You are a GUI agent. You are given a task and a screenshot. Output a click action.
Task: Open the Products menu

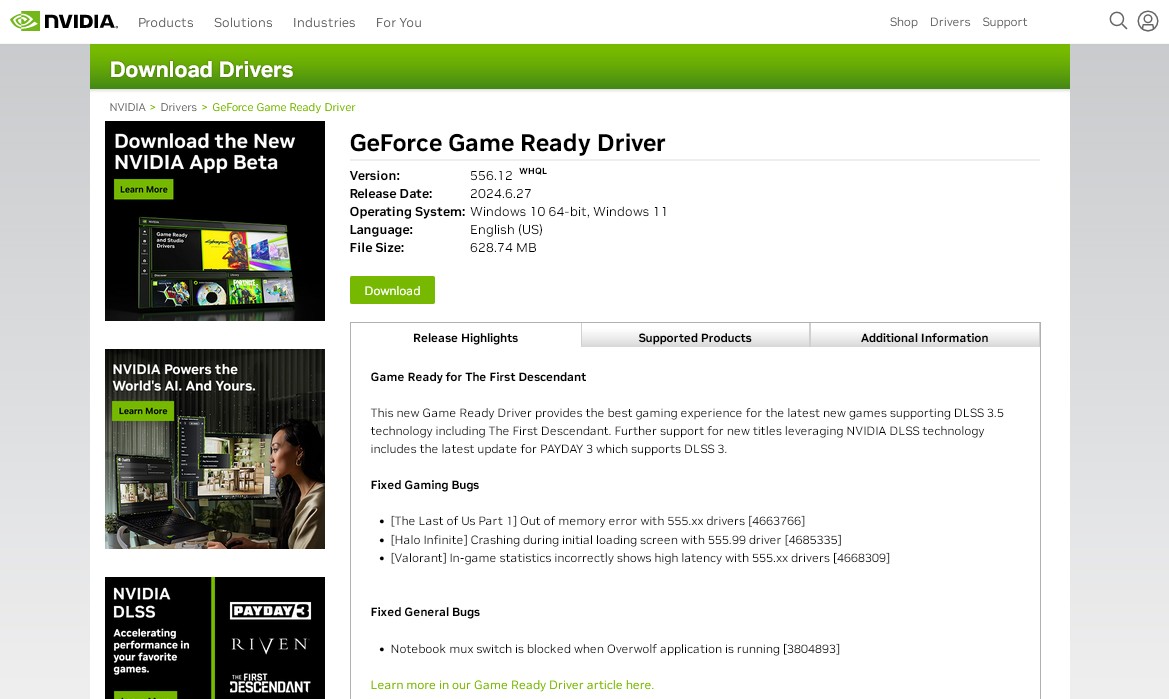[166, 22]
